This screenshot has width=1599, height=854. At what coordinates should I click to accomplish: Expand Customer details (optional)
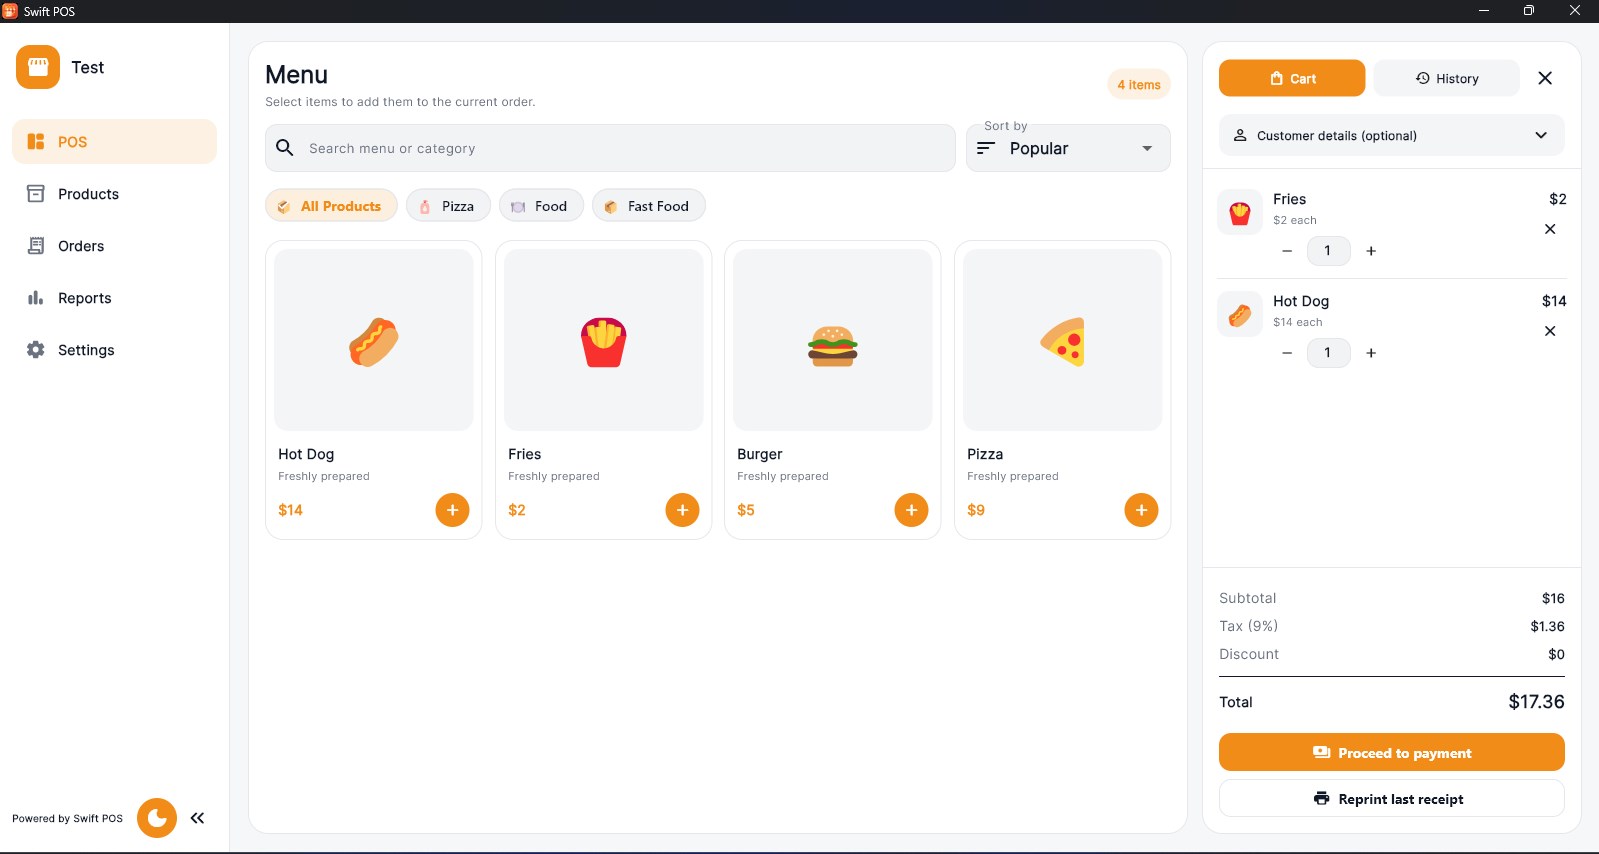(1392, 135)
